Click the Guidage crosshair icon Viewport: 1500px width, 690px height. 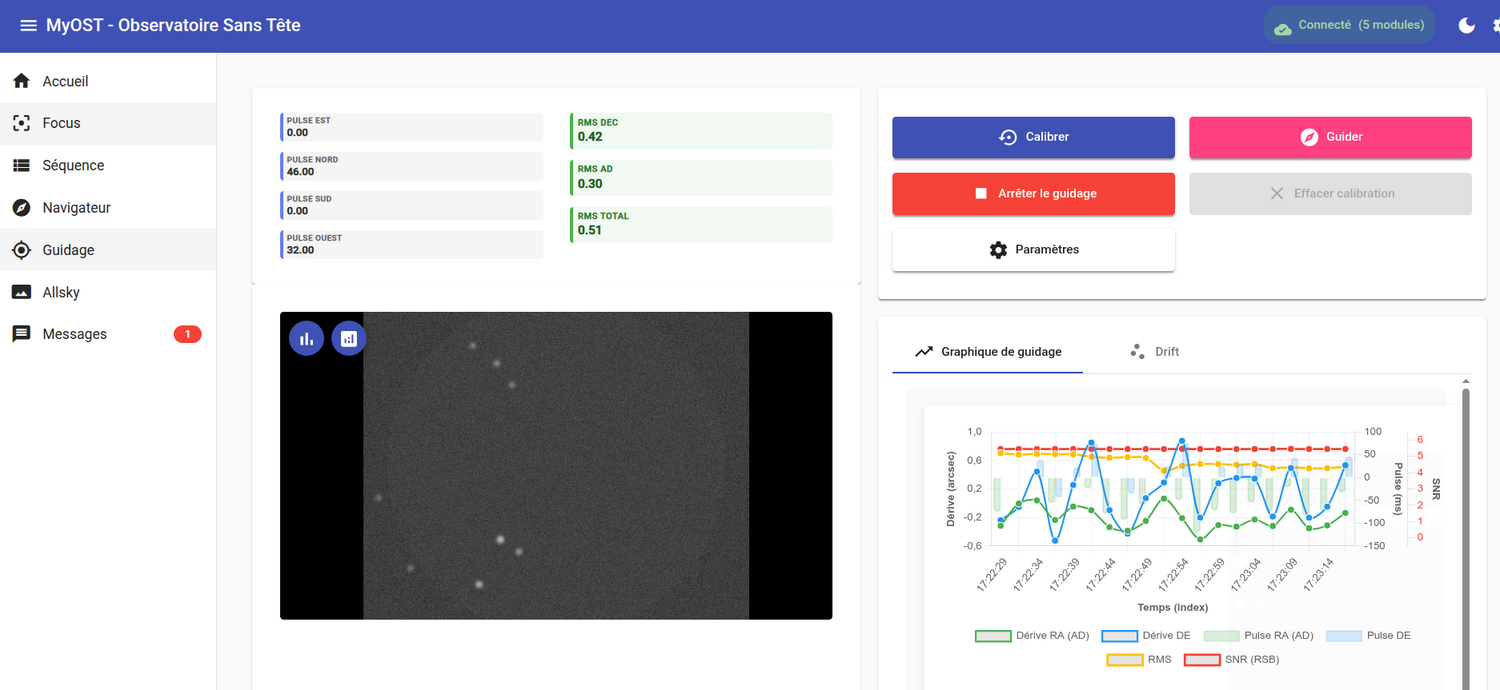coord(21,250)
